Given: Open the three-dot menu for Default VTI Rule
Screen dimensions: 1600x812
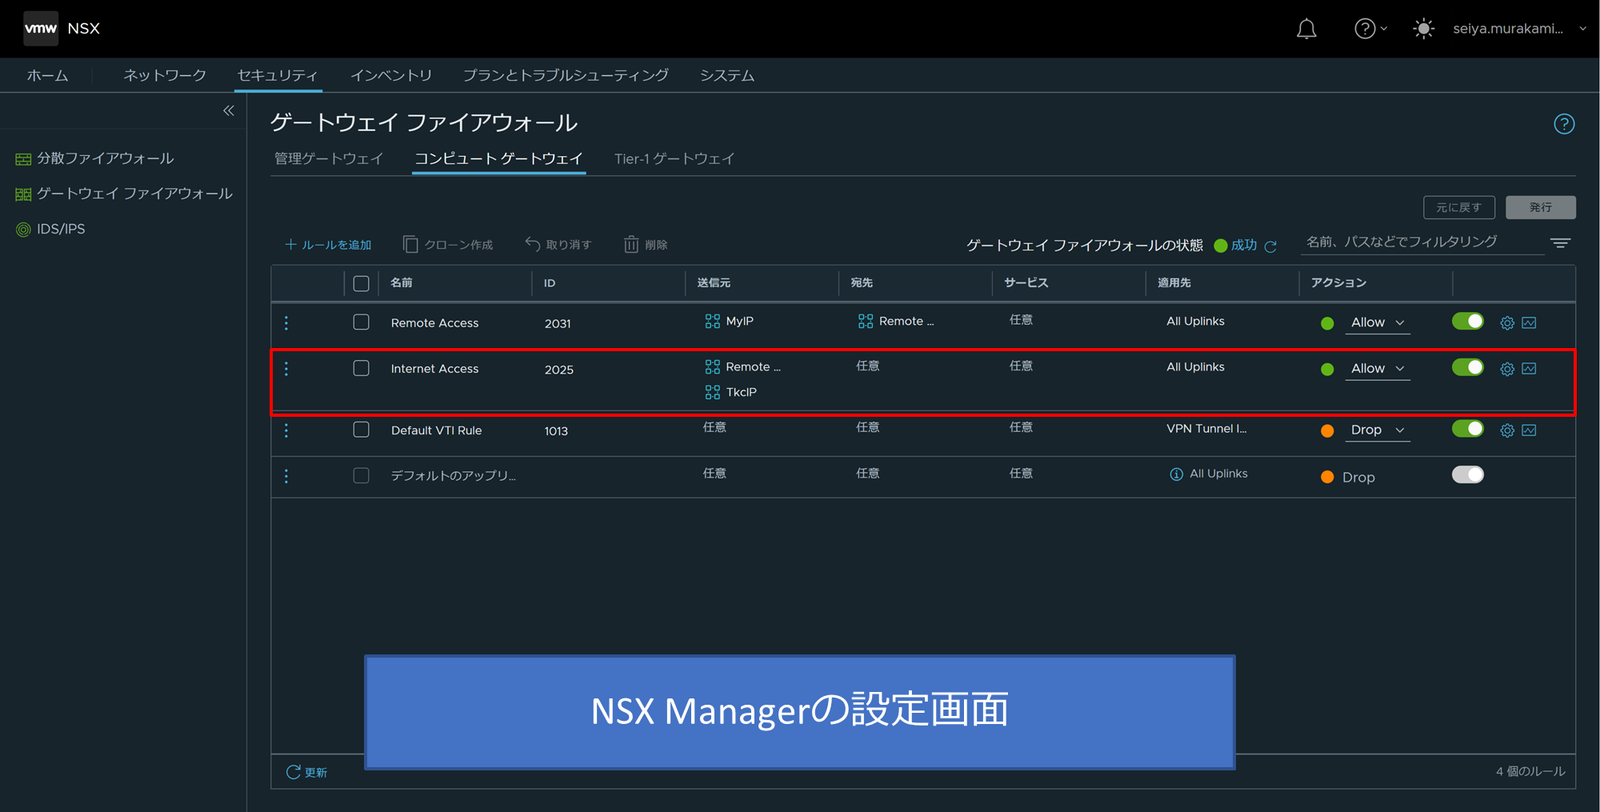Looking at the screenshot, I should [286, 430].
